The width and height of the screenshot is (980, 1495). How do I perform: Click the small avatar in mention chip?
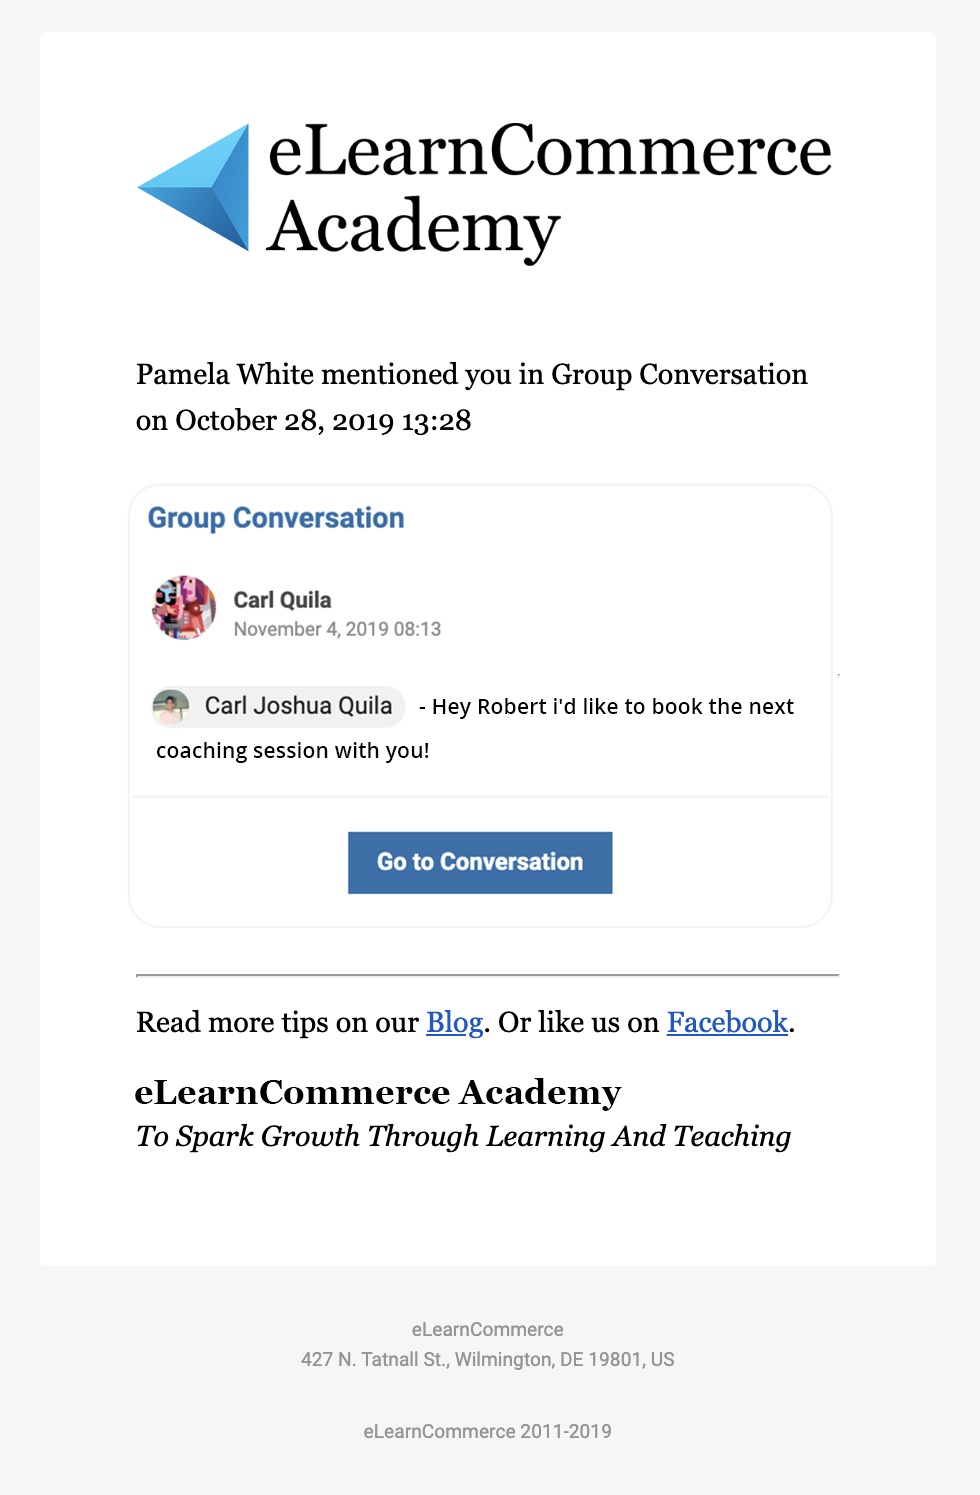click(171, 707)
